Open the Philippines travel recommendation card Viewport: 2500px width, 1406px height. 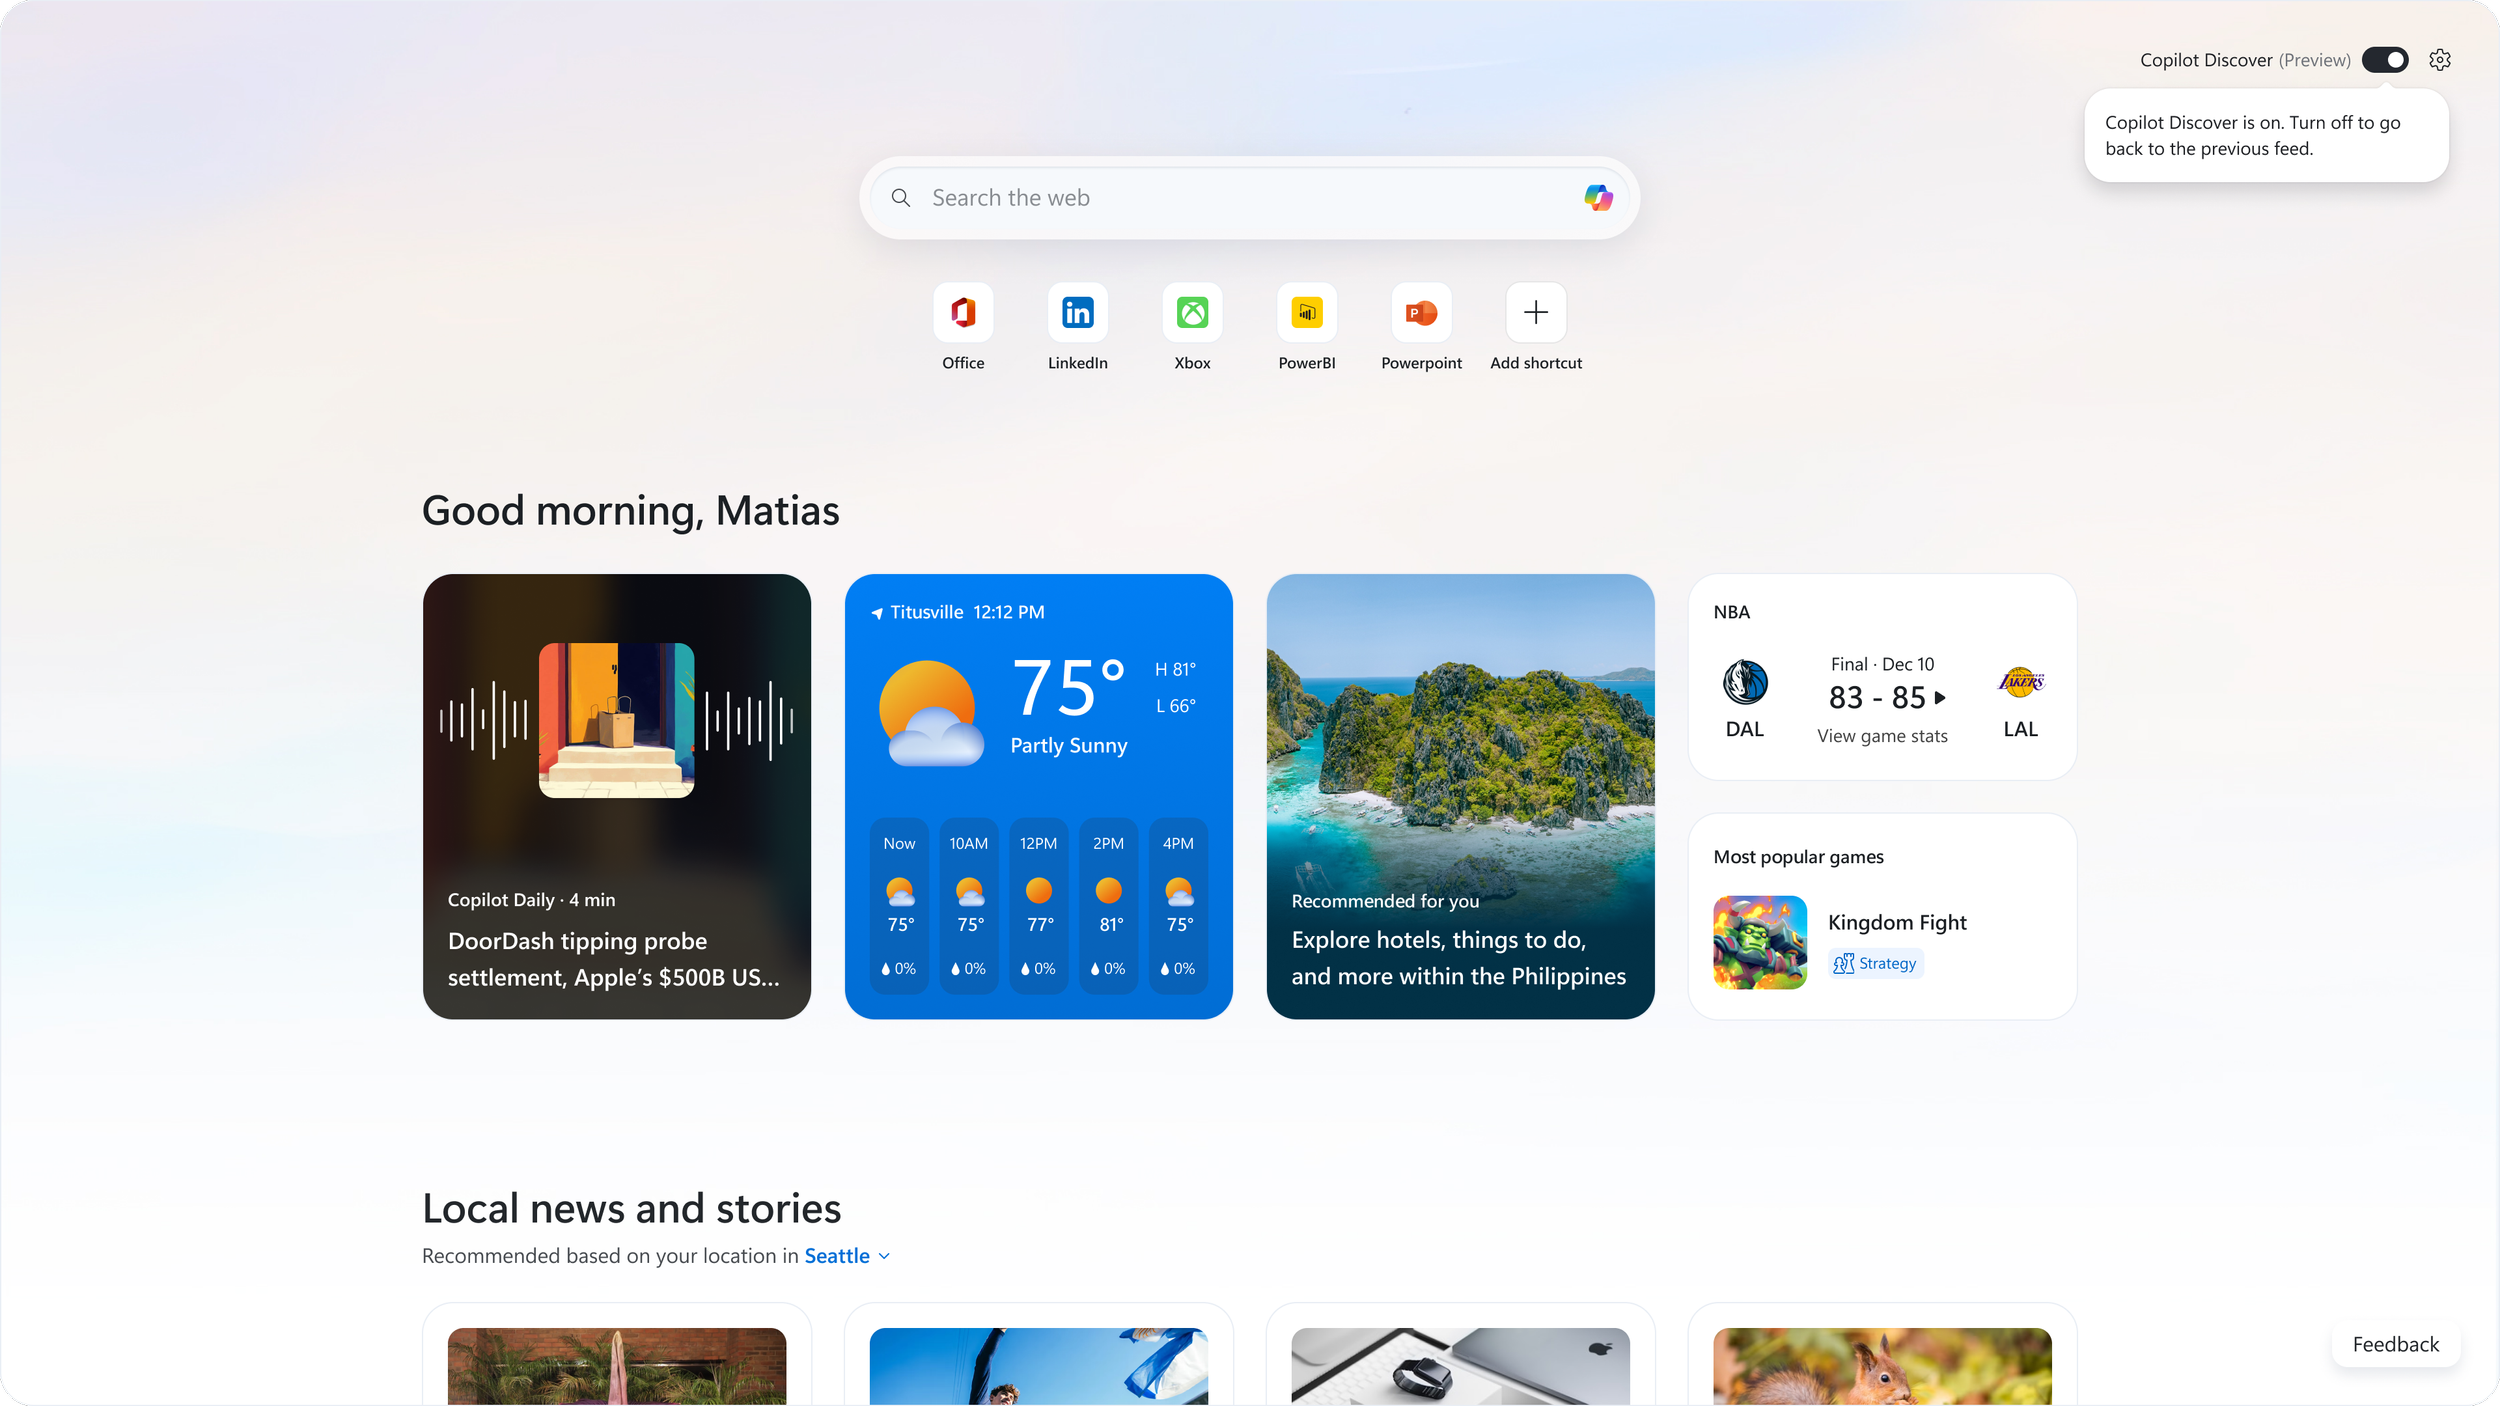point(1459,796)
